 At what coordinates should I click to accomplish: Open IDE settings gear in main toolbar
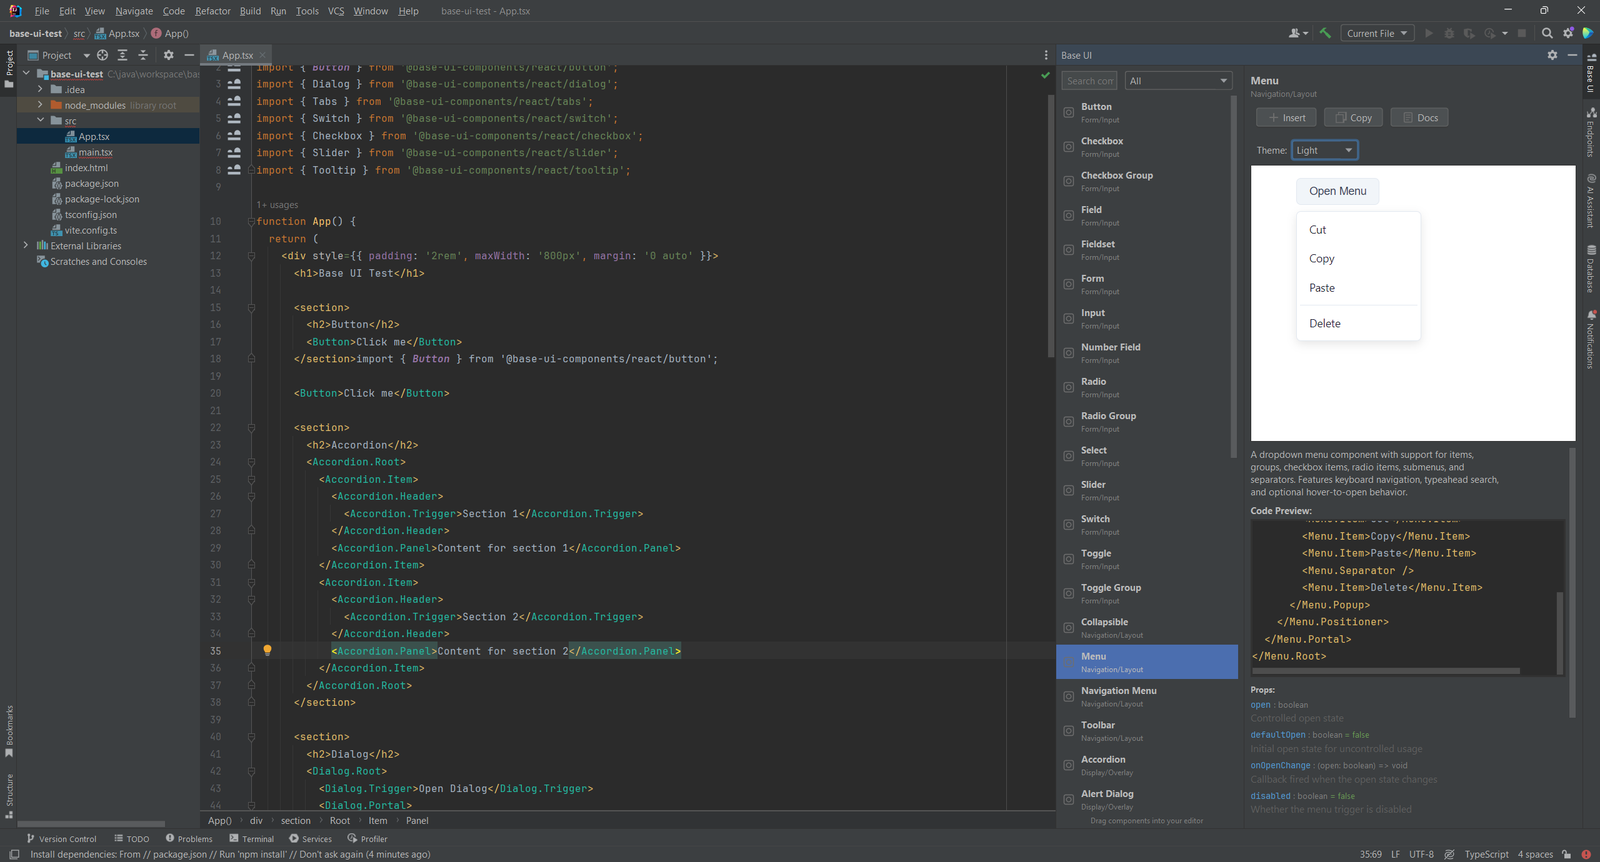tap(1568, 33)
